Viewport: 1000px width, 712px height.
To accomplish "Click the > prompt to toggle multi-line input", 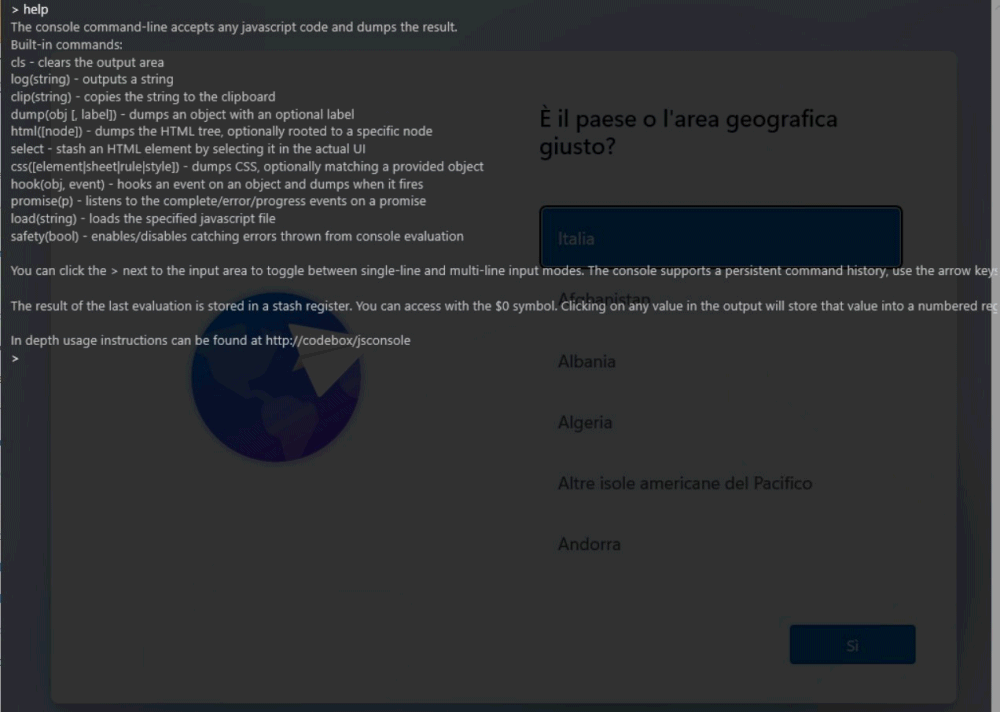I will click(15, 358).
